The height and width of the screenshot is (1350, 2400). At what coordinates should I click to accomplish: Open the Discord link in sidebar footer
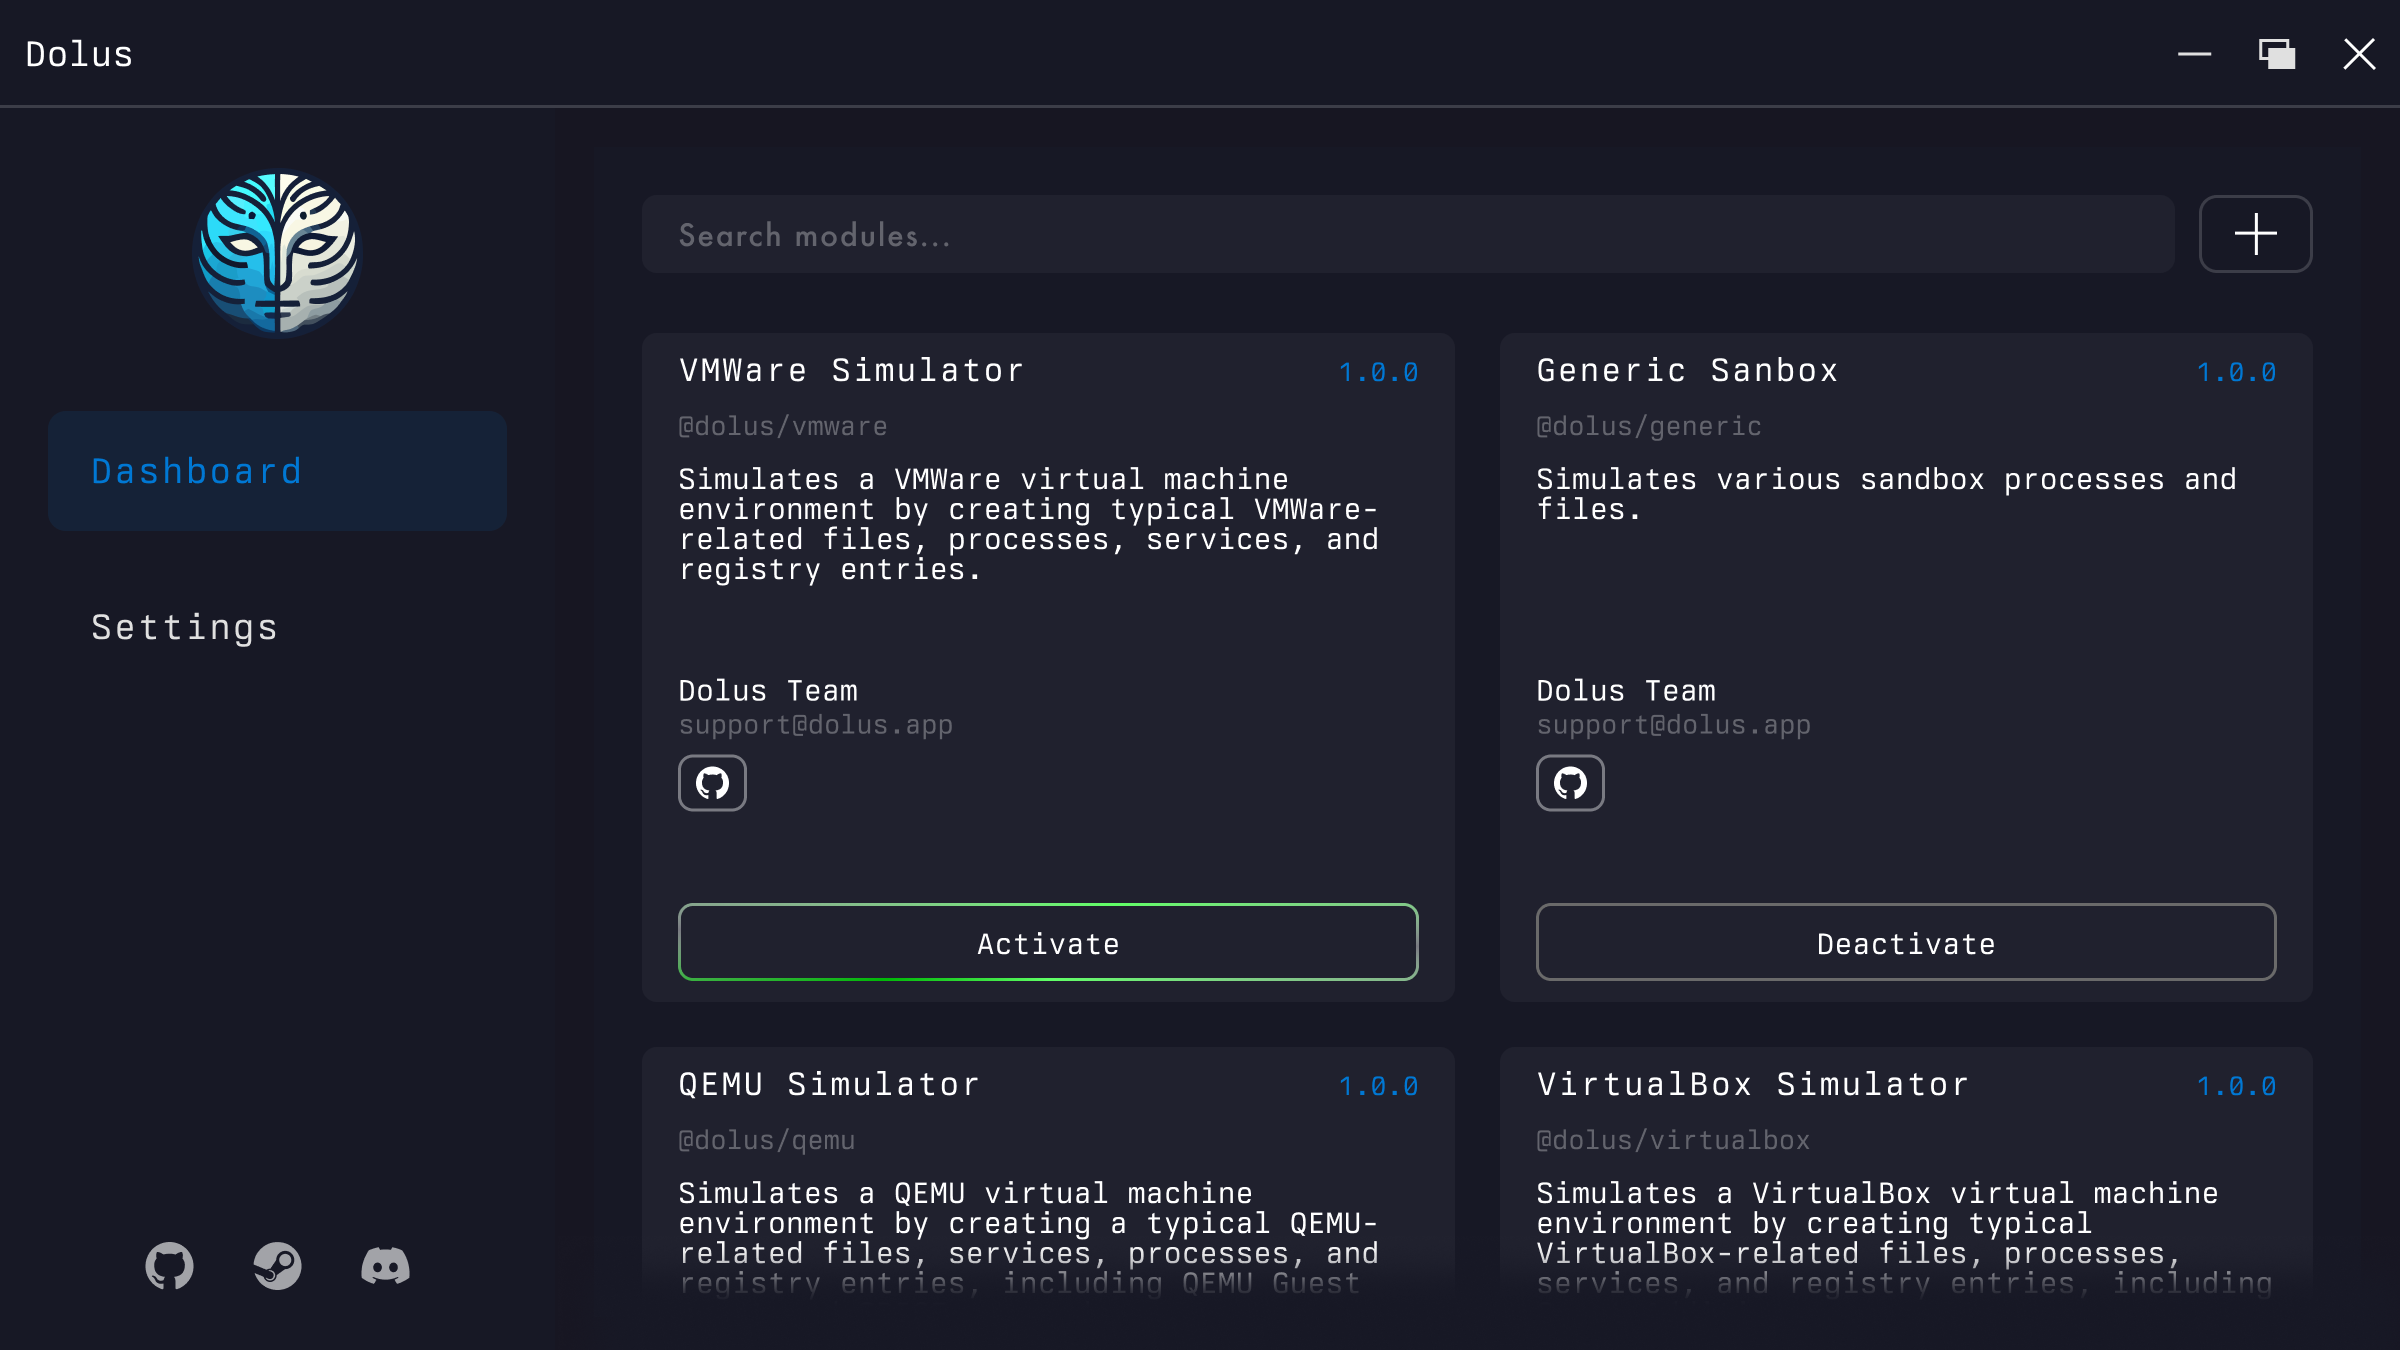click(385, 1266)
